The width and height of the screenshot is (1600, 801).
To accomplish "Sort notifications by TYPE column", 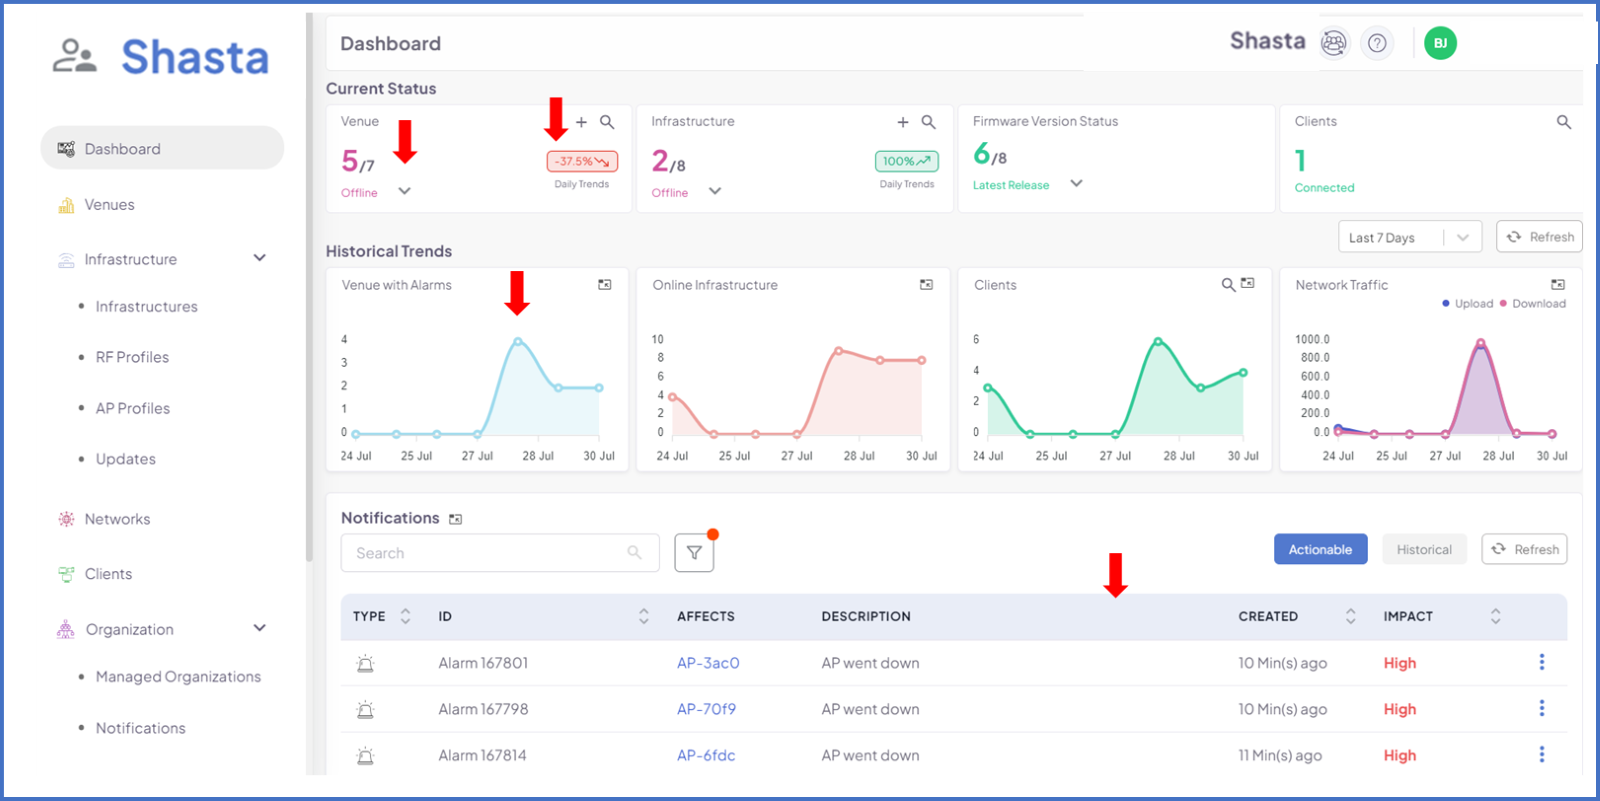I will click(405, 616).
